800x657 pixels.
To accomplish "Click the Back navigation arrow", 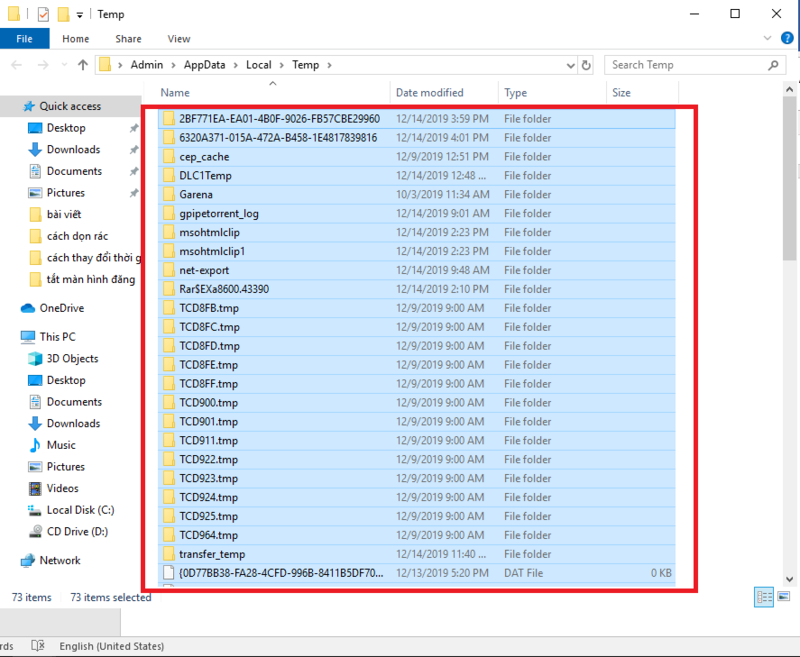I will [16, 65].
